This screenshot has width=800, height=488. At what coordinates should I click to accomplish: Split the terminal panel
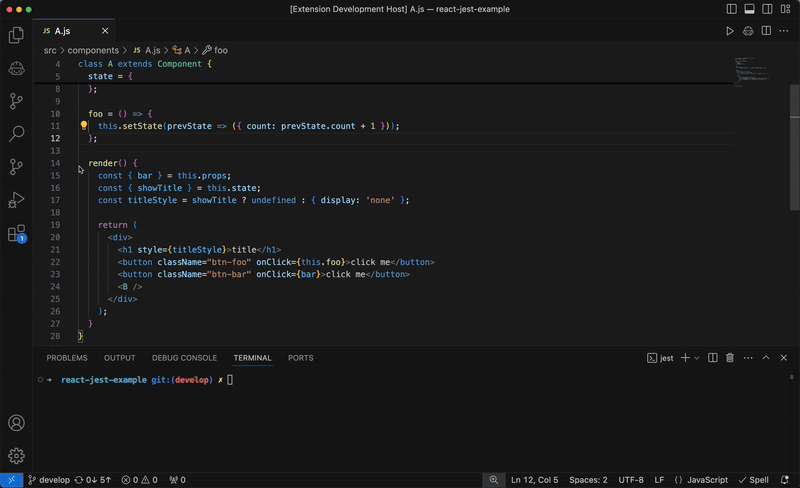(713, 358)
